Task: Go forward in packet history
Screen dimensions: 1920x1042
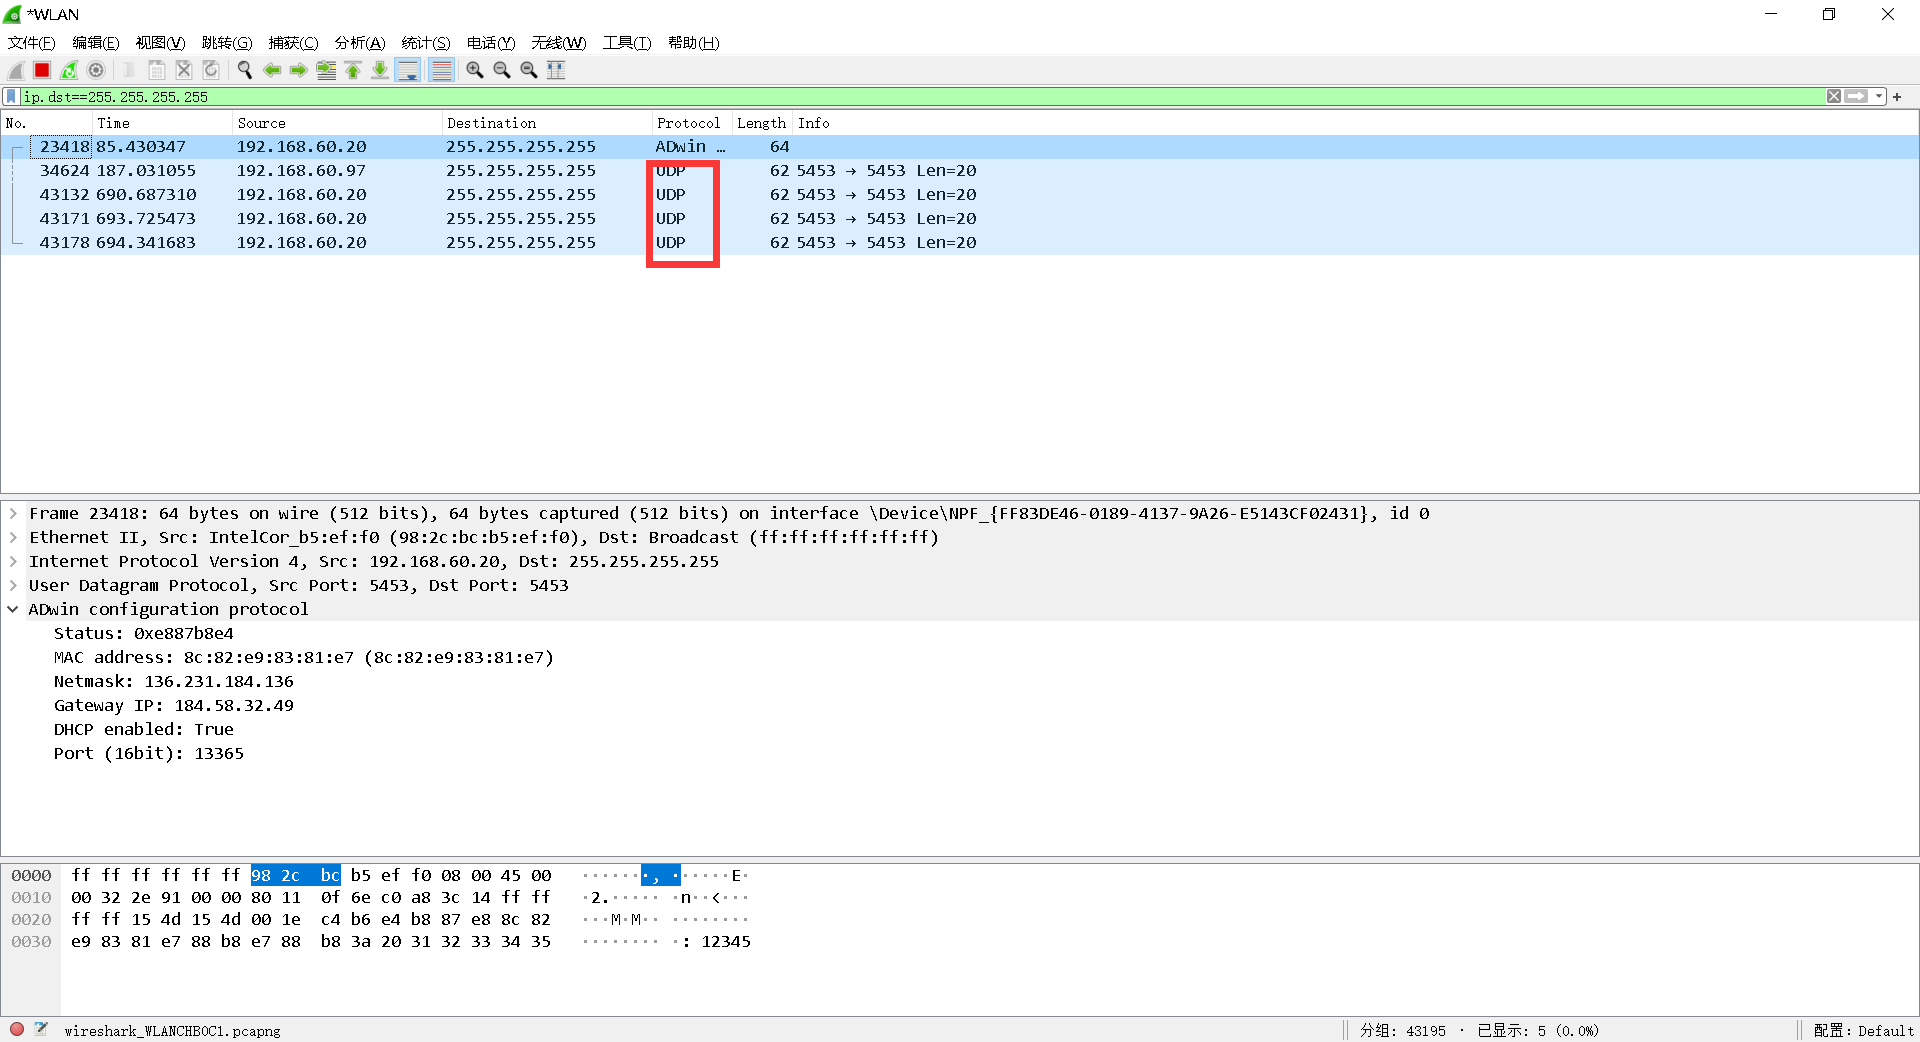Action: [299, 70]
